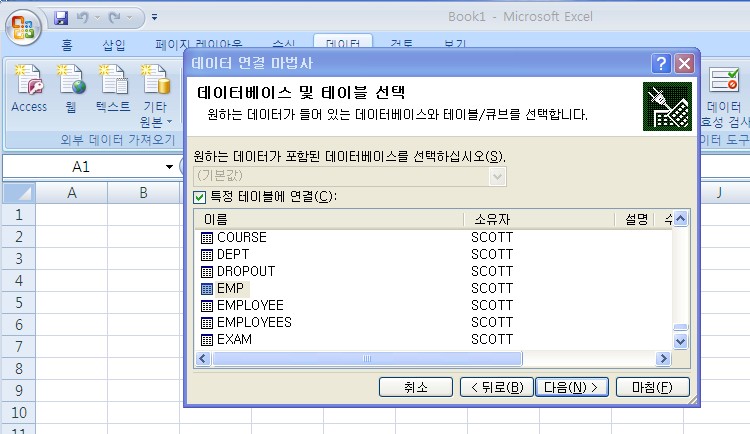Select column B header
750x434 pixels.
pos(143,193)
